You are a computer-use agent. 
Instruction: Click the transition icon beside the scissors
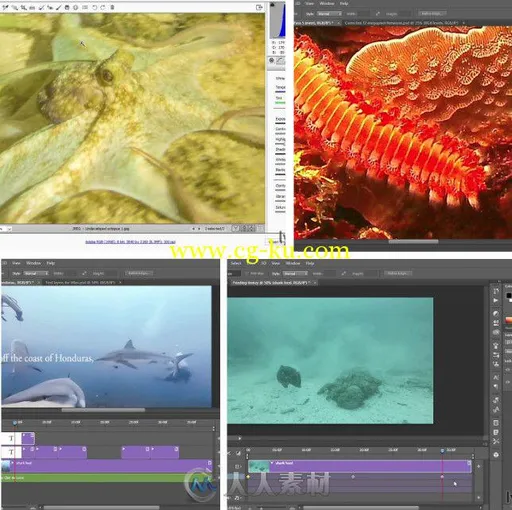tap(238, 453)
